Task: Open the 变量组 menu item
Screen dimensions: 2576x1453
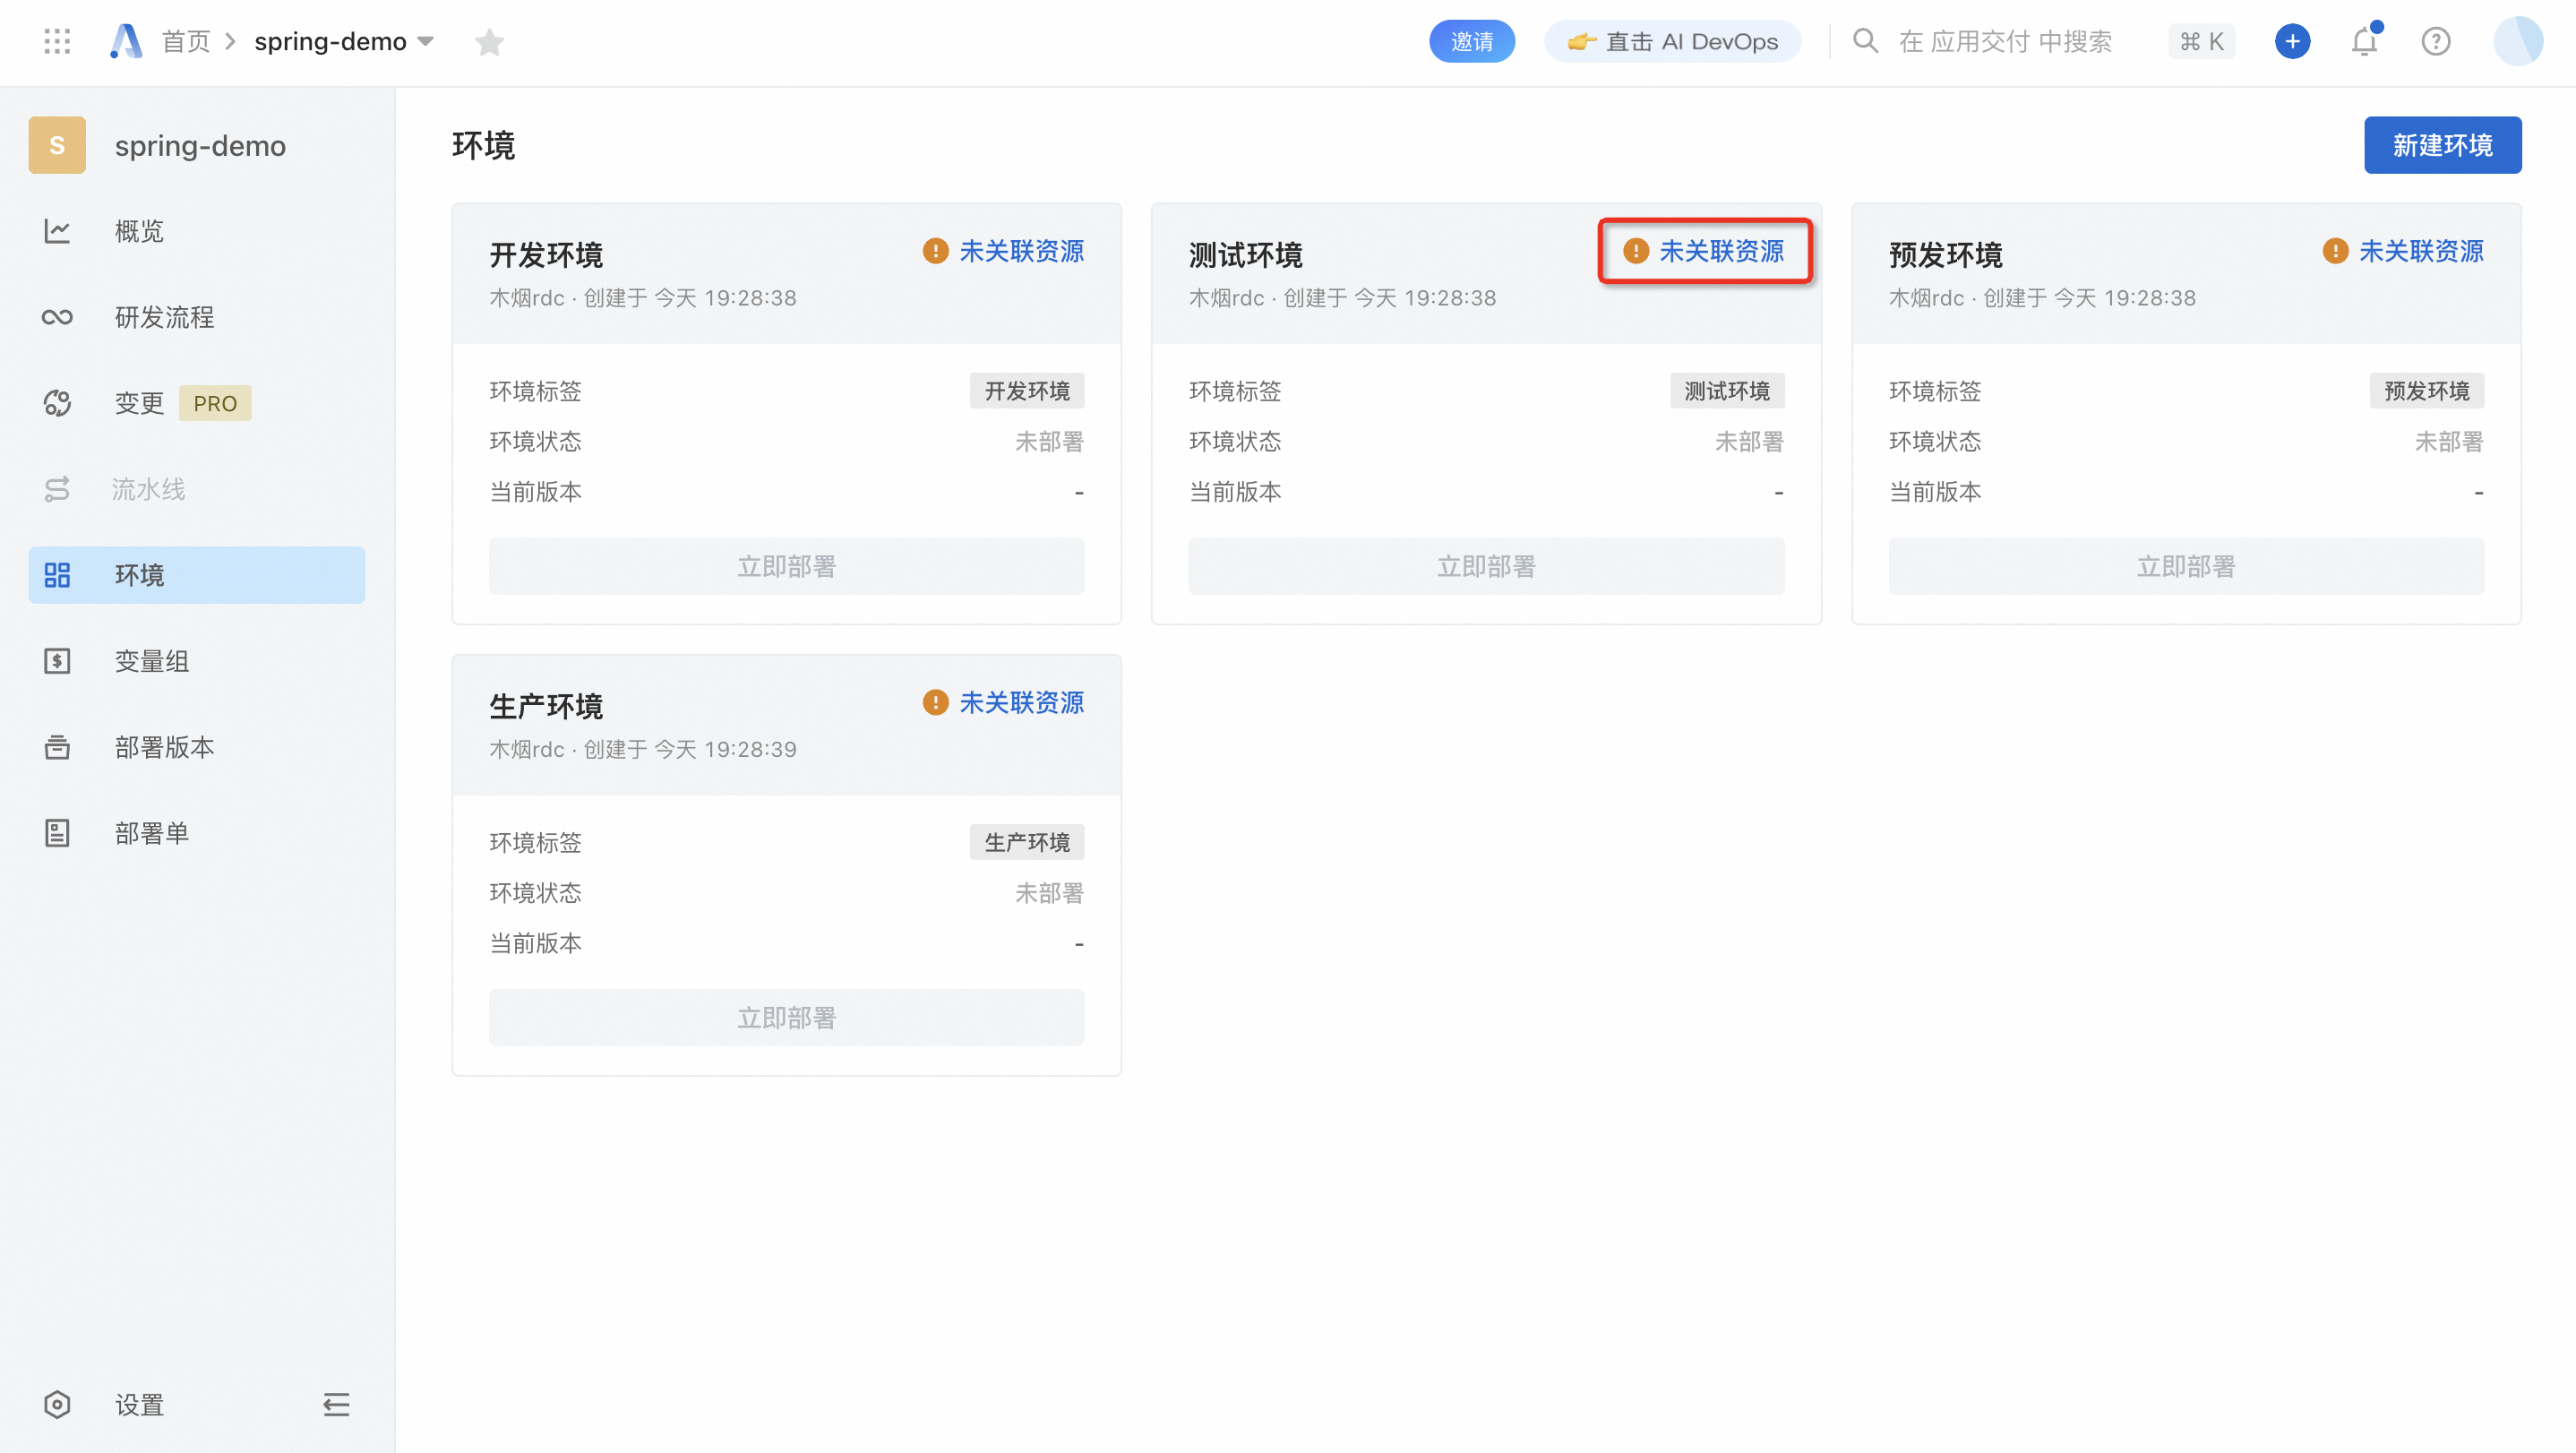Action: click(197, 661)
